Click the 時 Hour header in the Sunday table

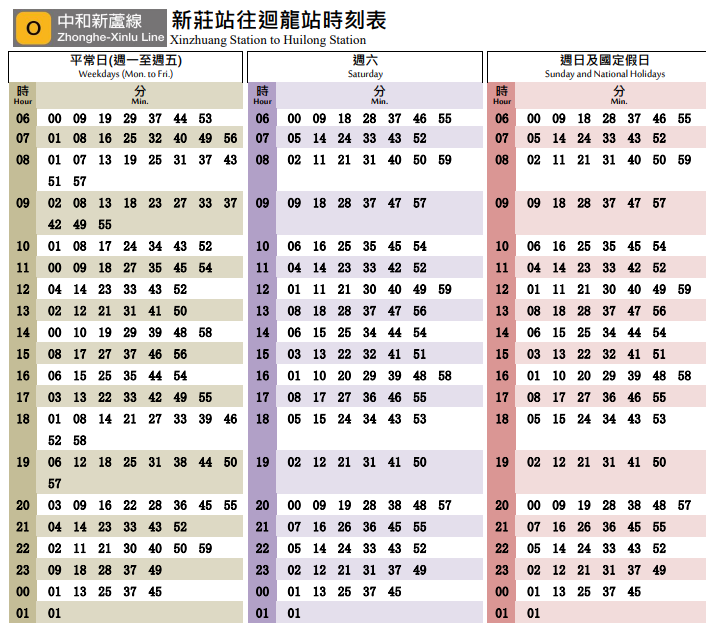coord(502,95)
